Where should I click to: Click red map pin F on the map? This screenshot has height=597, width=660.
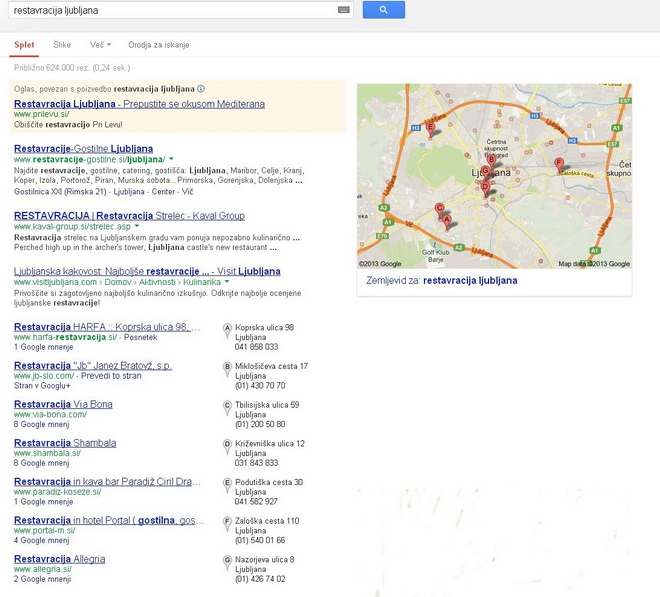559,164
